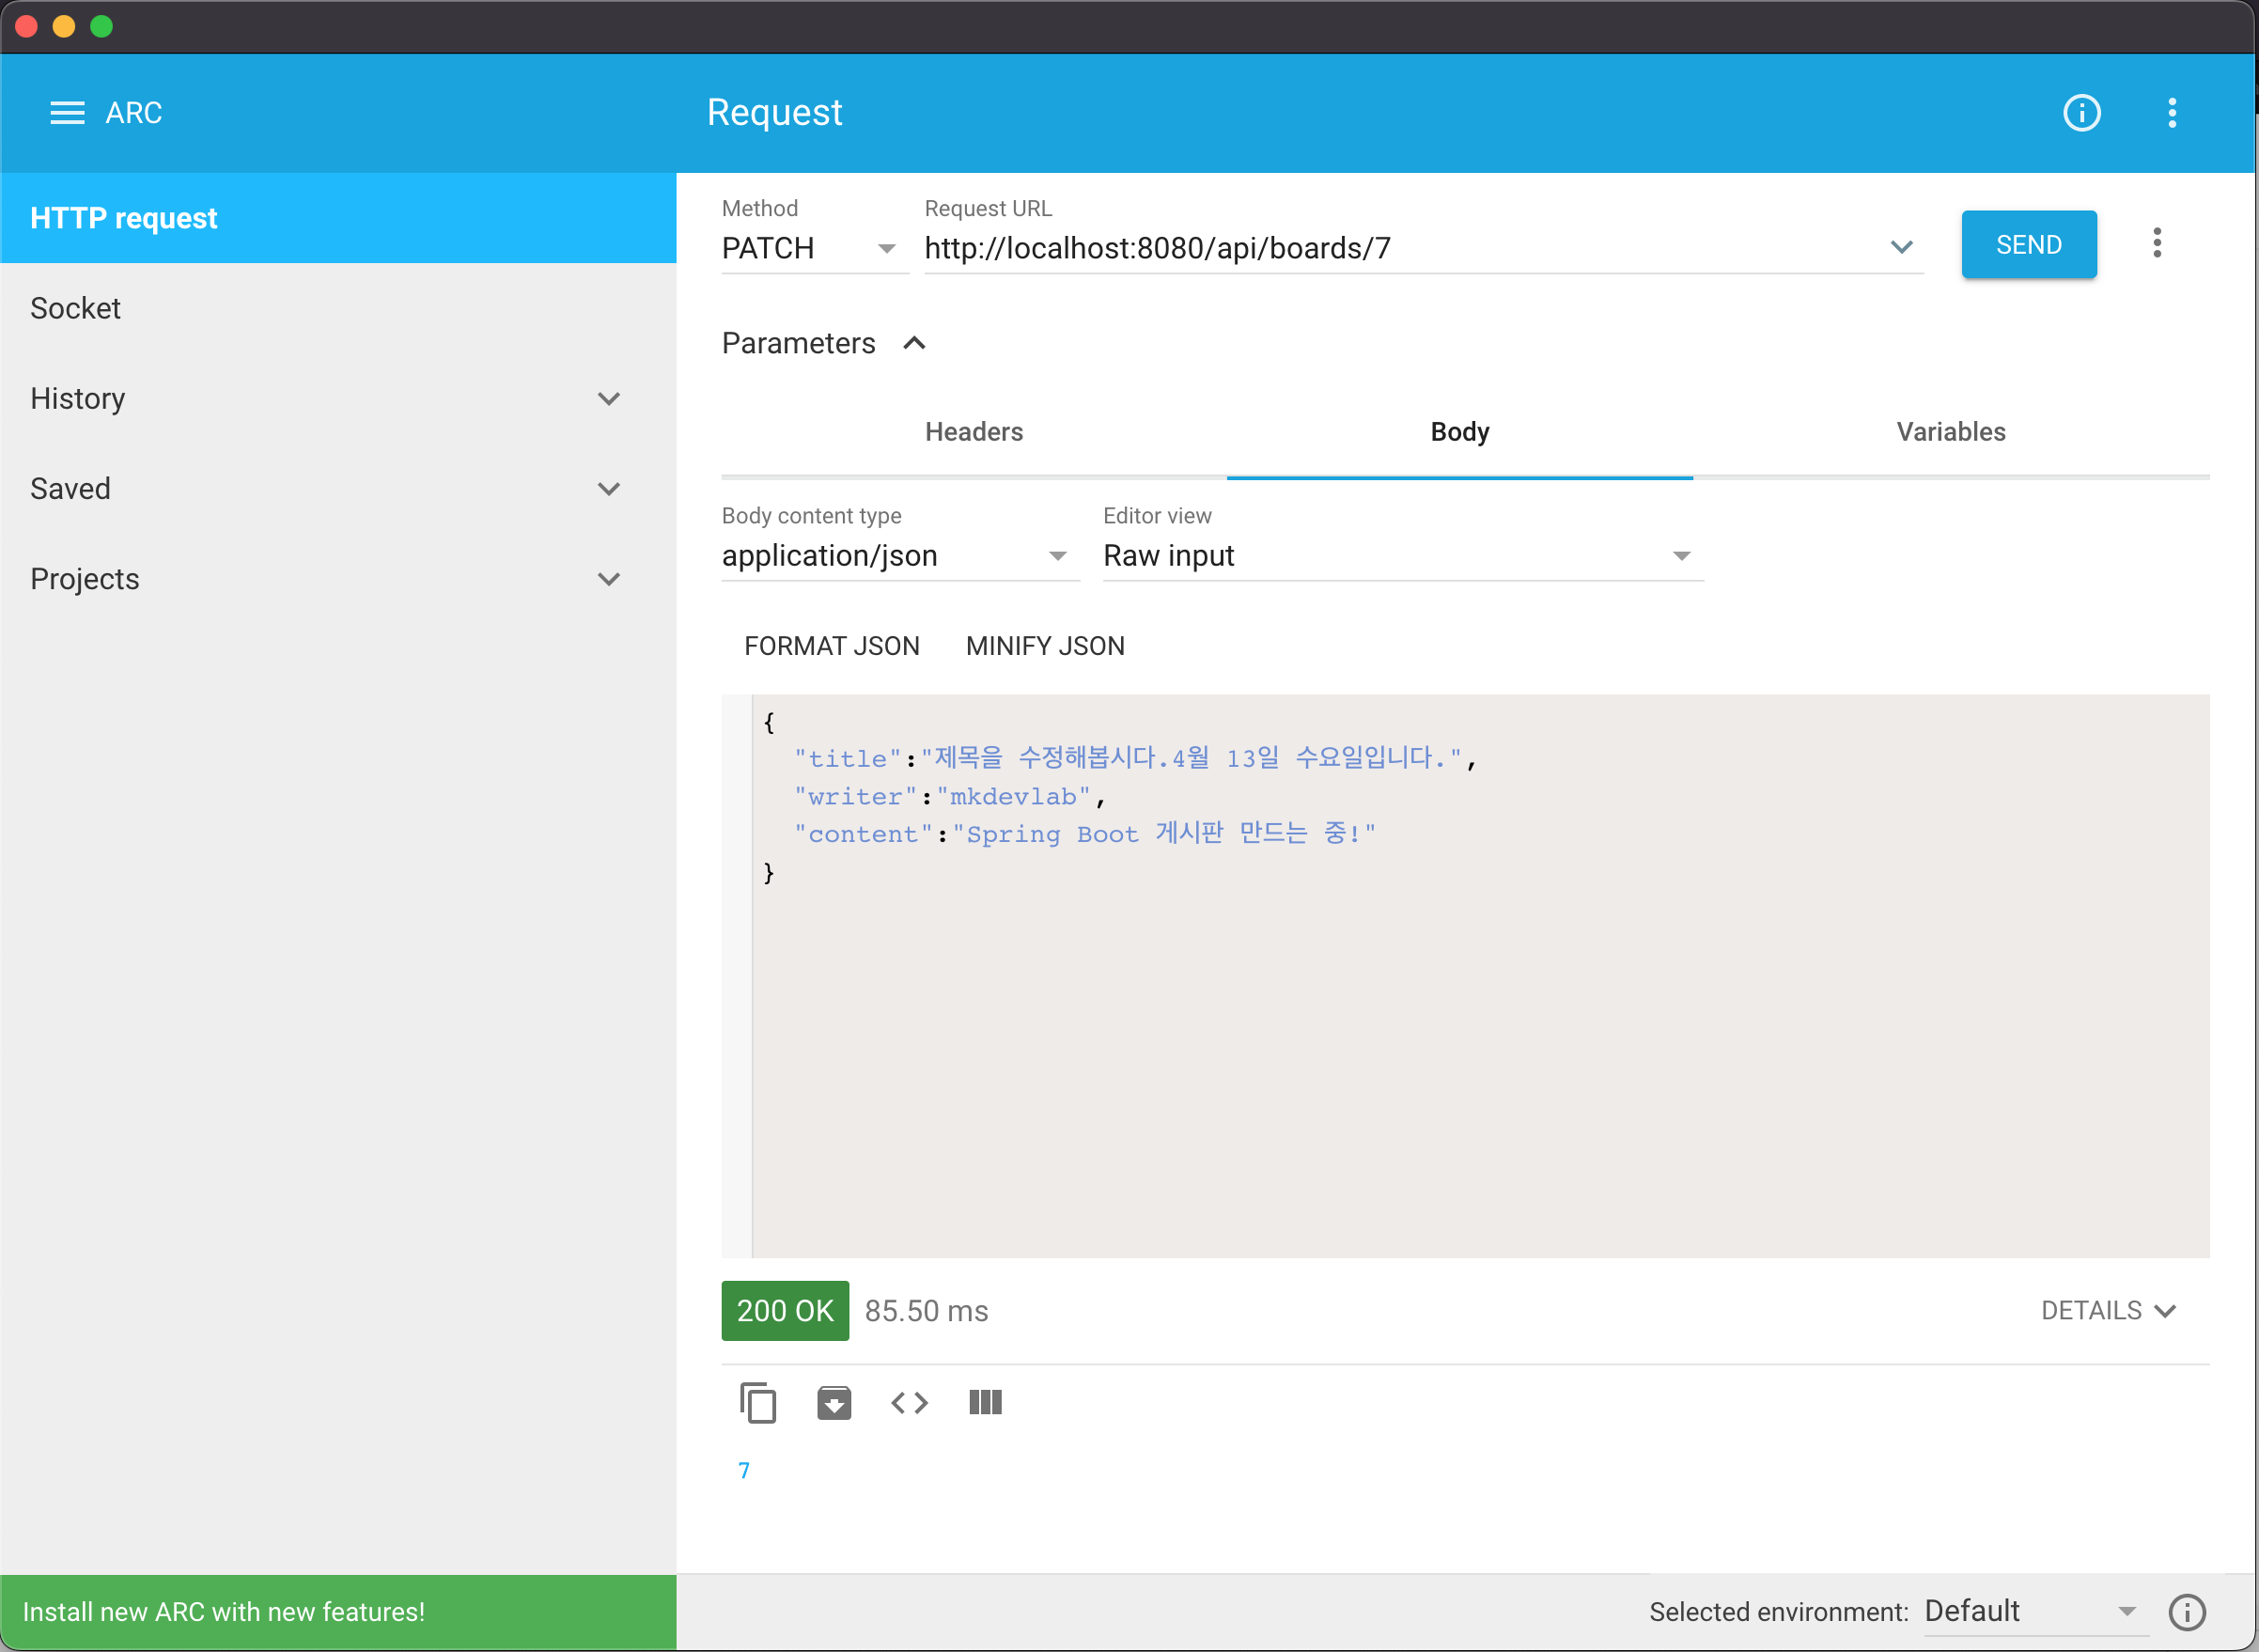Open request options menu next to SEND
The width and height of the screenshot is (2259, 1652).
pos(2156,243)
